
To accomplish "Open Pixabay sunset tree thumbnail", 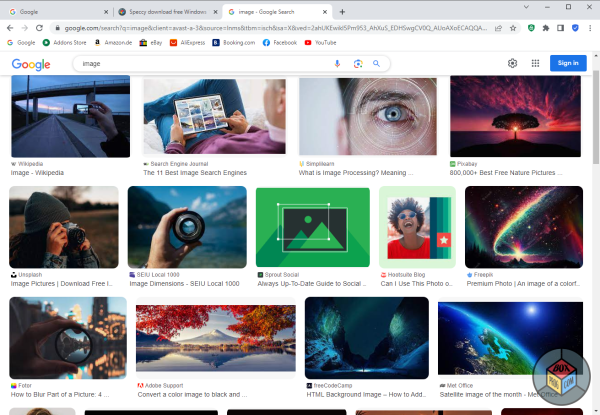I will point(515,116).
